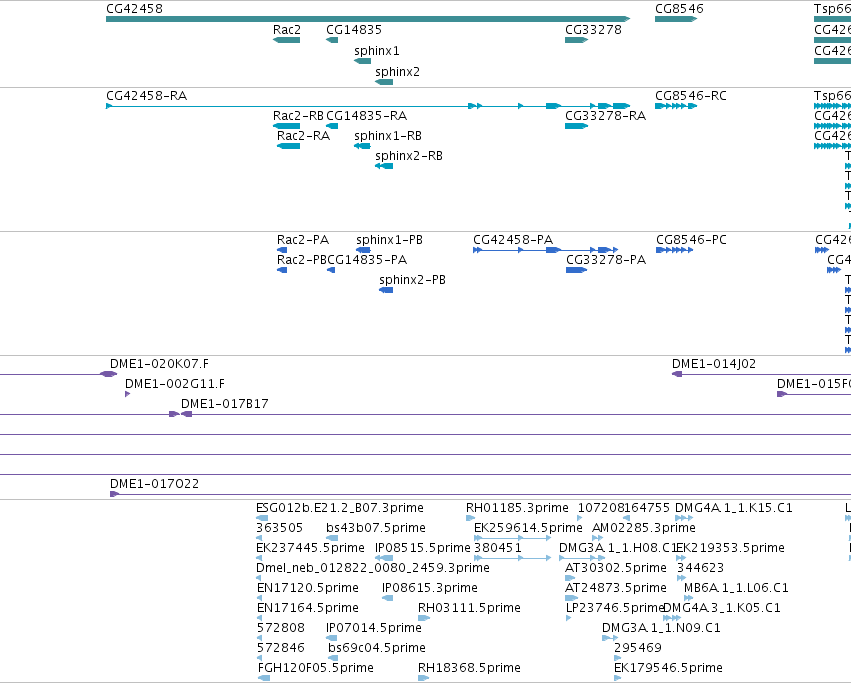
Task: Click the Rac2 gene feature
Action: point(286,40)
